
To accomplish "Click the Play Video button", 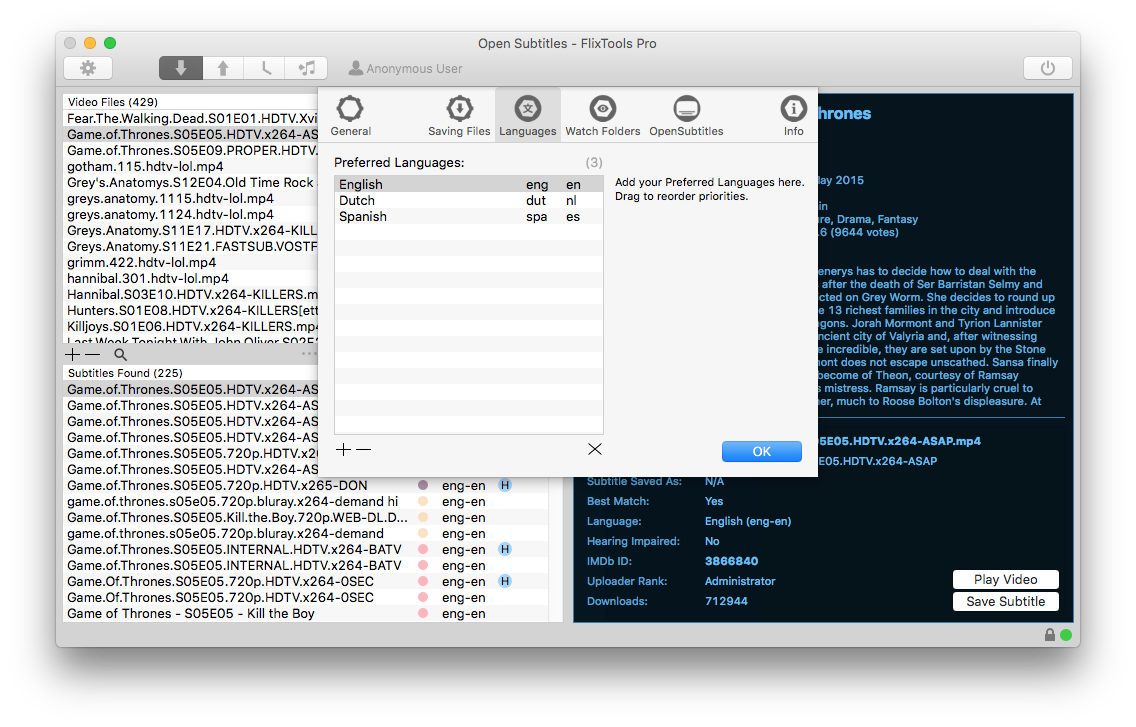I will [x=1006, y=579].
